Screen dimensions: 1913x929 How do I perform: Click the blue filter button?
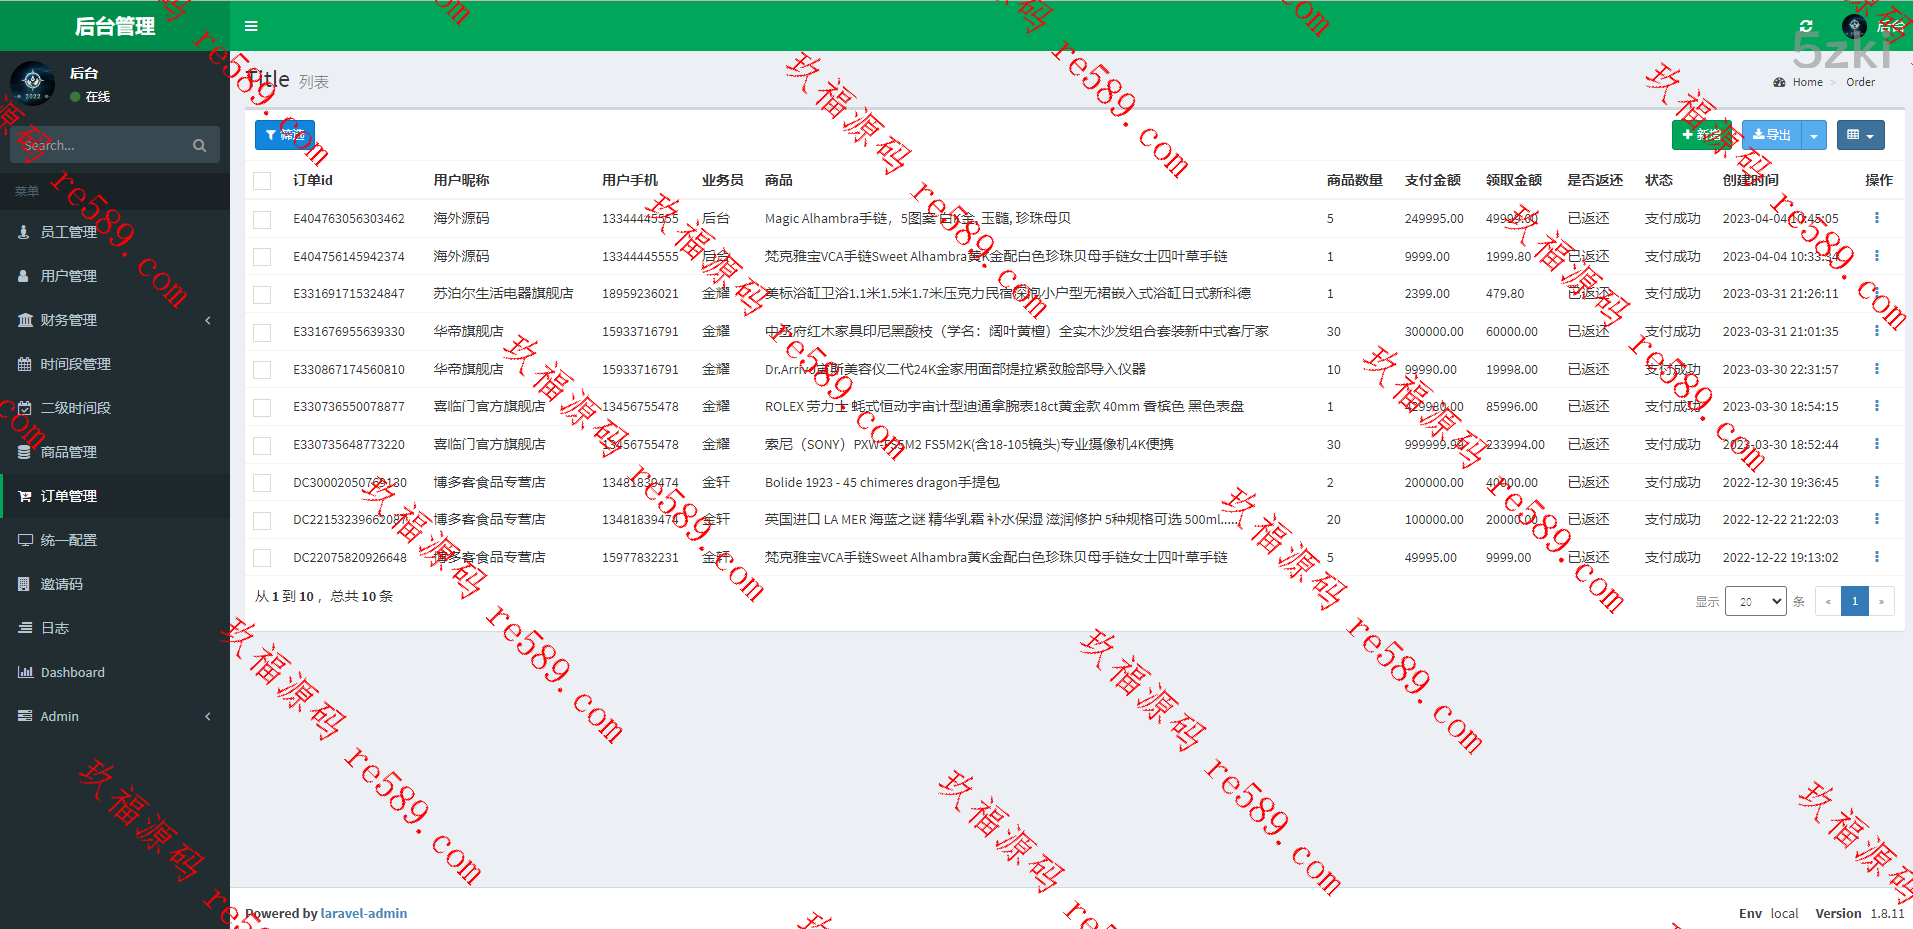point(285,135)
